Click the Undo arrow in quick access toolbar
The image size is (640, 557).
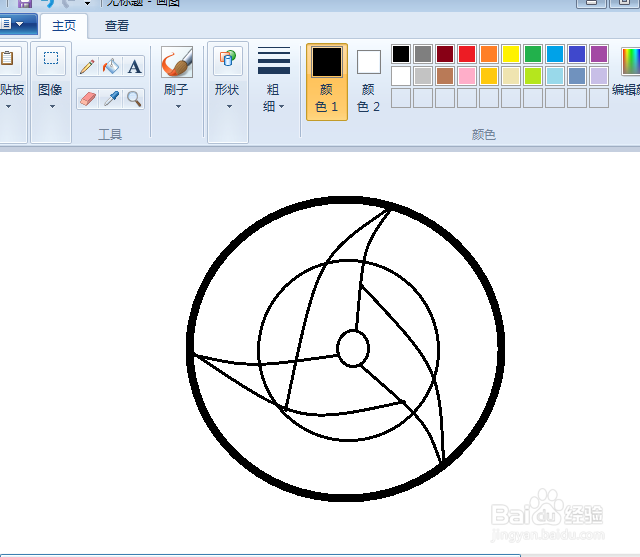pos(48,3)
